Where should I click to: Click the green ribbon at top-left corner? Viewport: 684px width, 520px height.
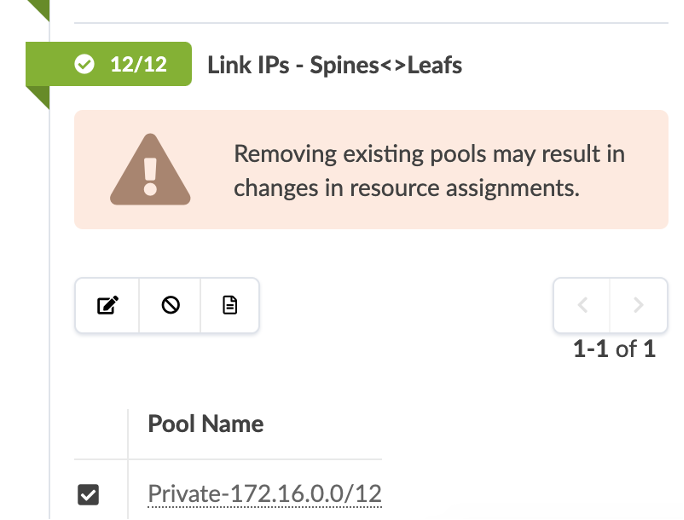click(x=38, y=9)
